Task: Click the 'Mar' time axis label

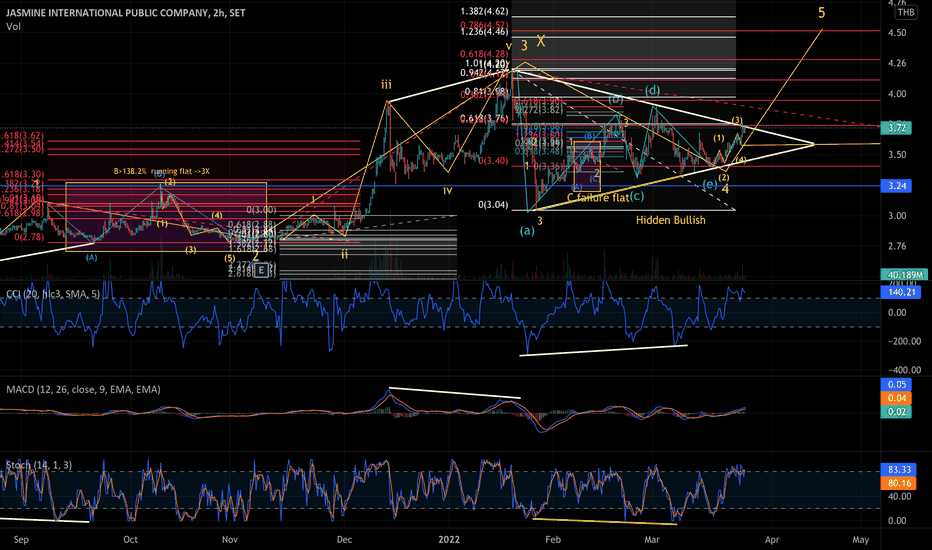Action: 652,540
